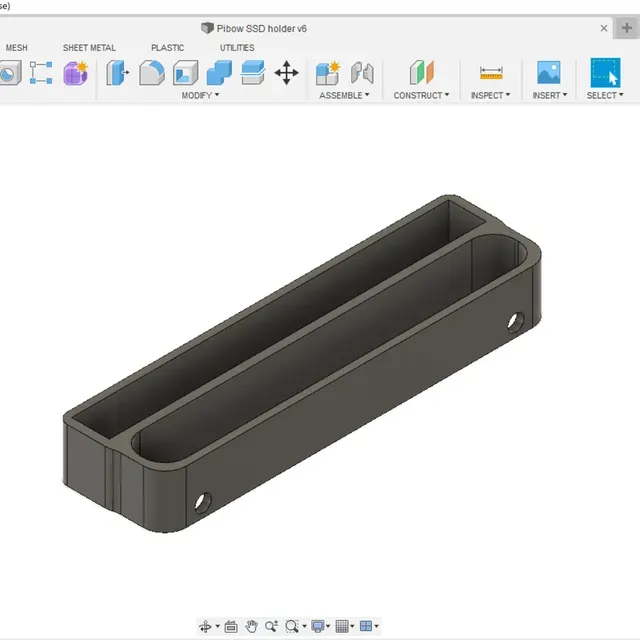Expand the INSPECT dropdown menu
The image size is (640, 640).
490,95
